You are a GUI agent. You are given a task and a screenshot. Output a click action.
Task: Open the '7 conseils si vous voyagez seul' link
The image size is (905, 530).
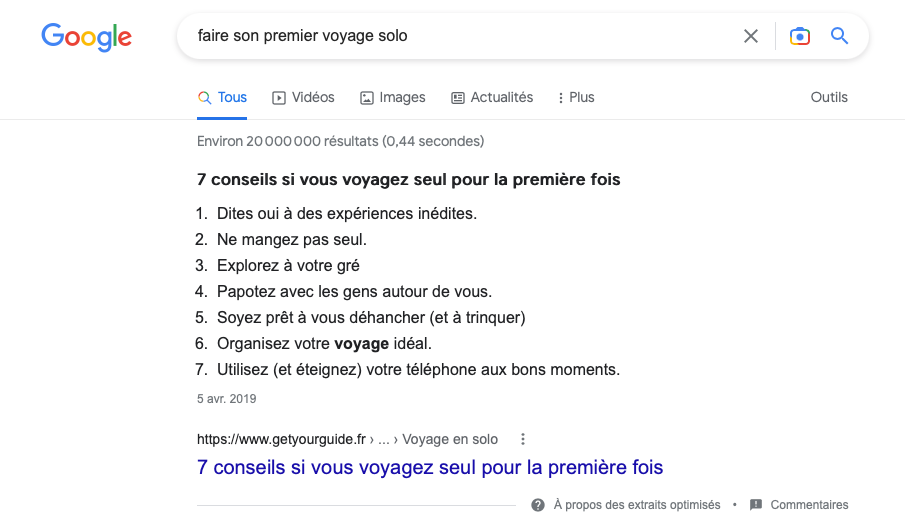pos(430,467)
